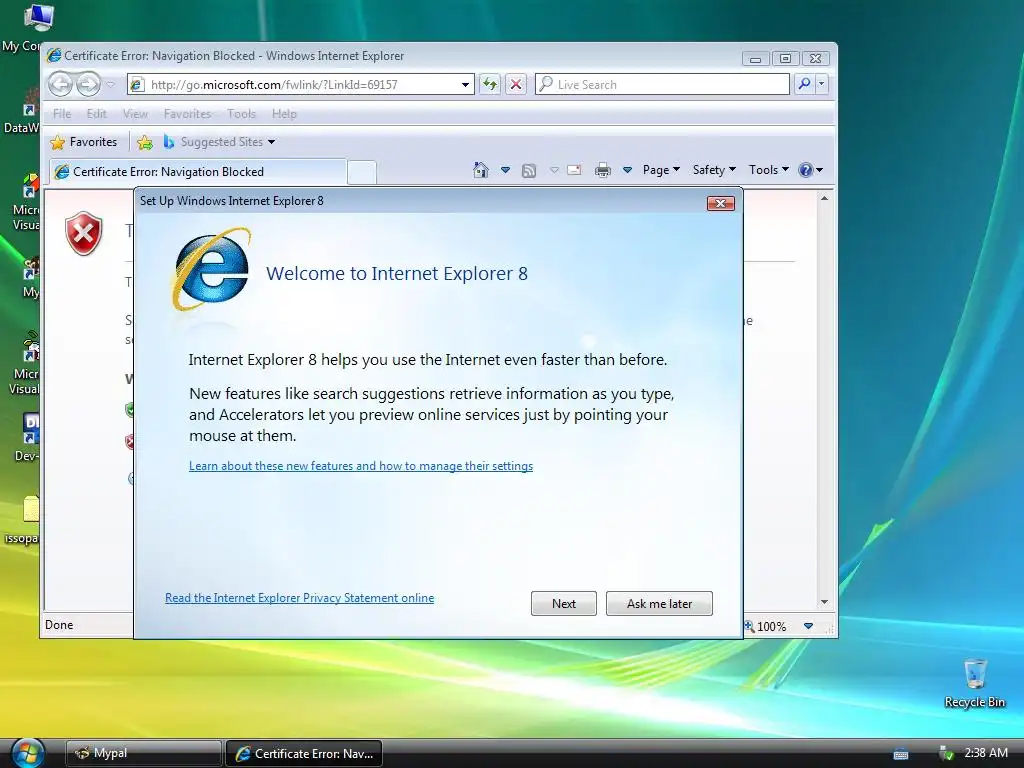Click the Forward navigation arrow in Internet Explorer
The height and width of the screenshot is (768, 1024).
[88, 84]
